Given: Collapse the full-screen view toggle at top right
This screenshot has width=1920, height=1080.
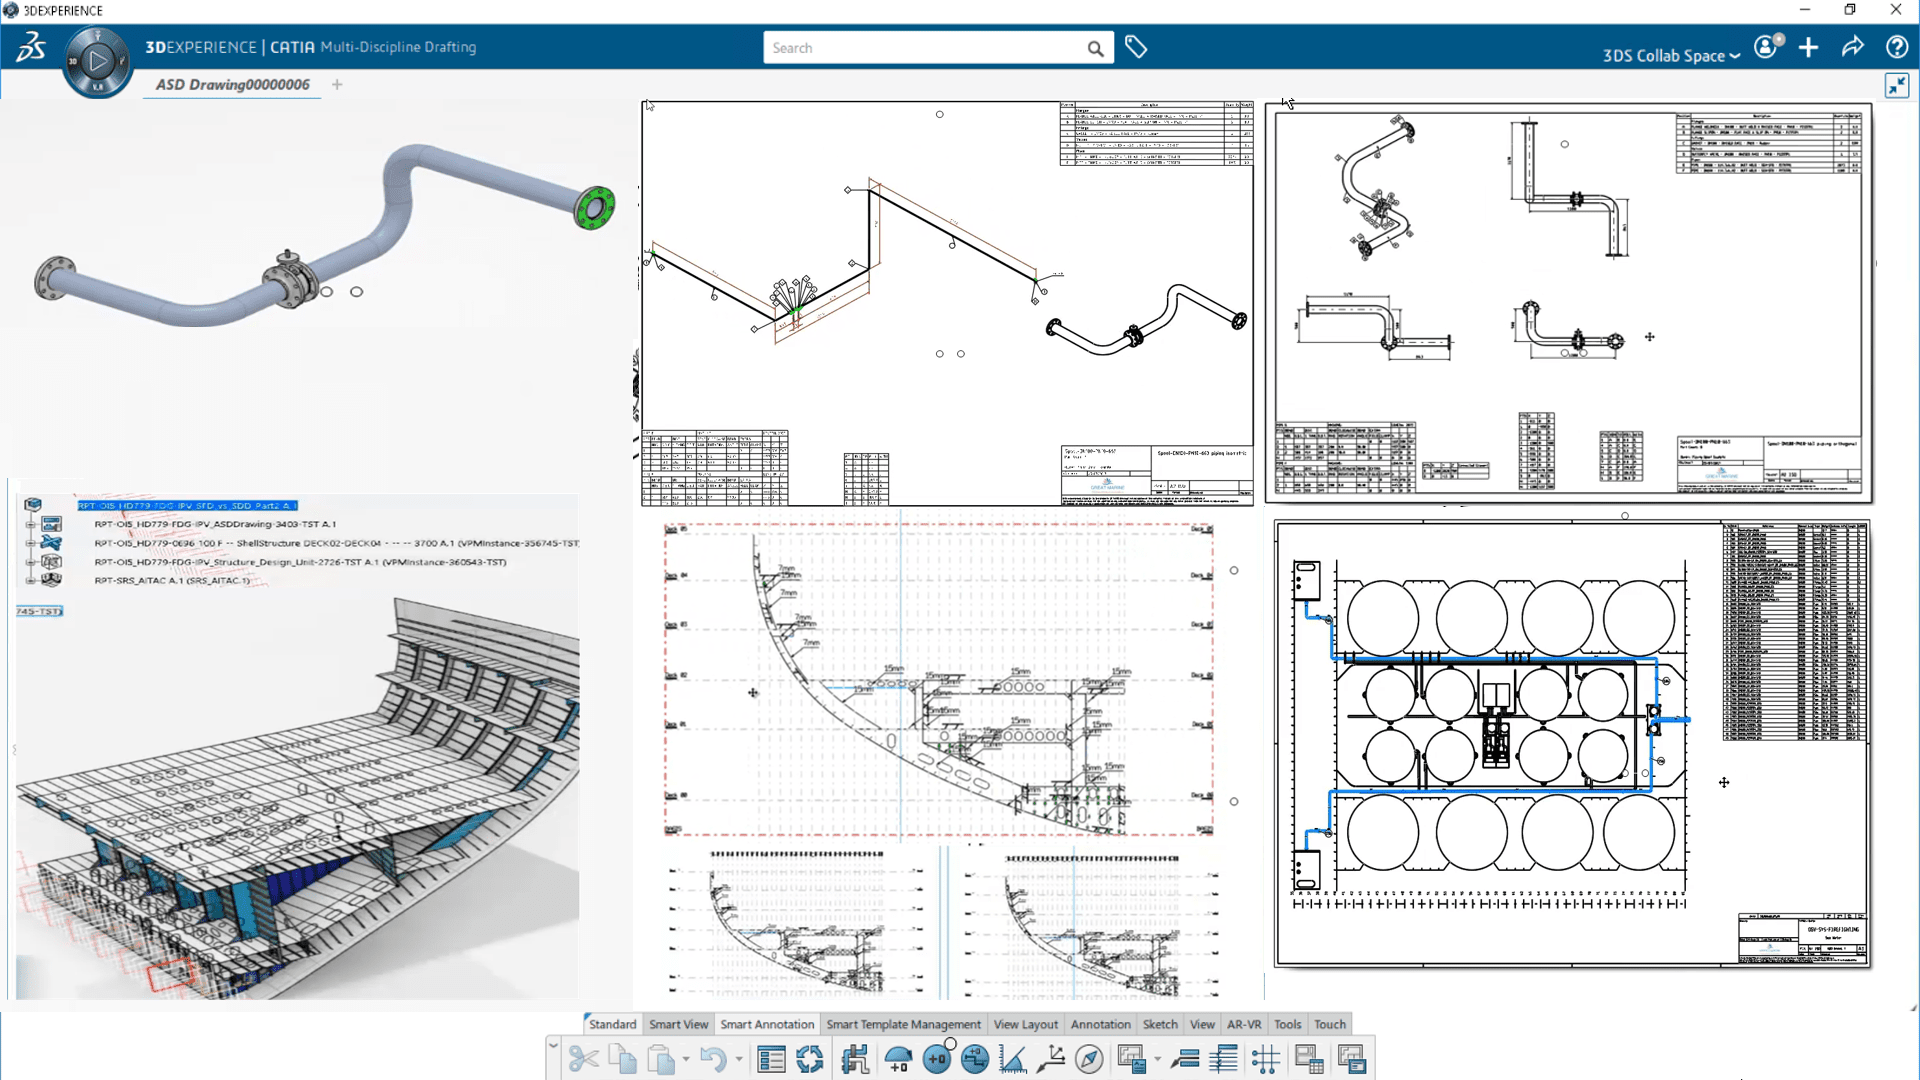Looking at the screenshot, I should [x=1897, y=86].
